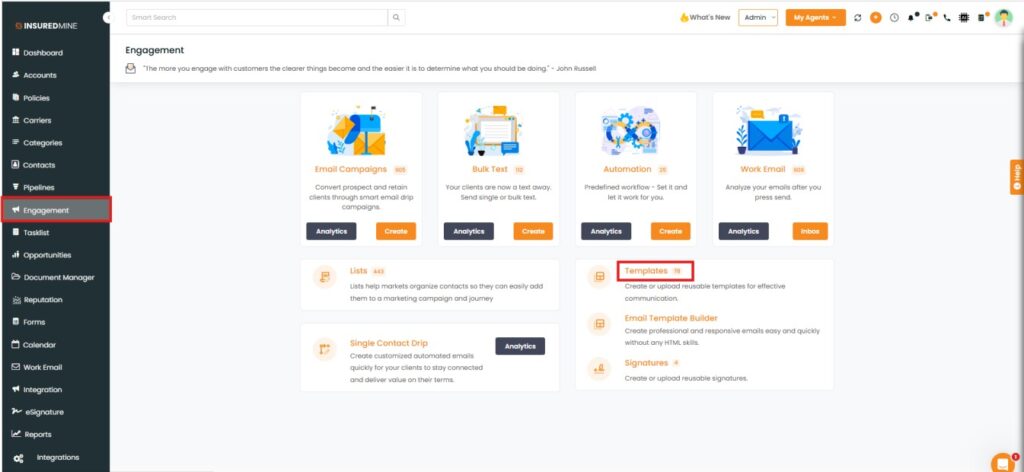The image size is (1024, 472).
Task: Collapse the left sidebar with arrow
Action: (x=108, y=18)
